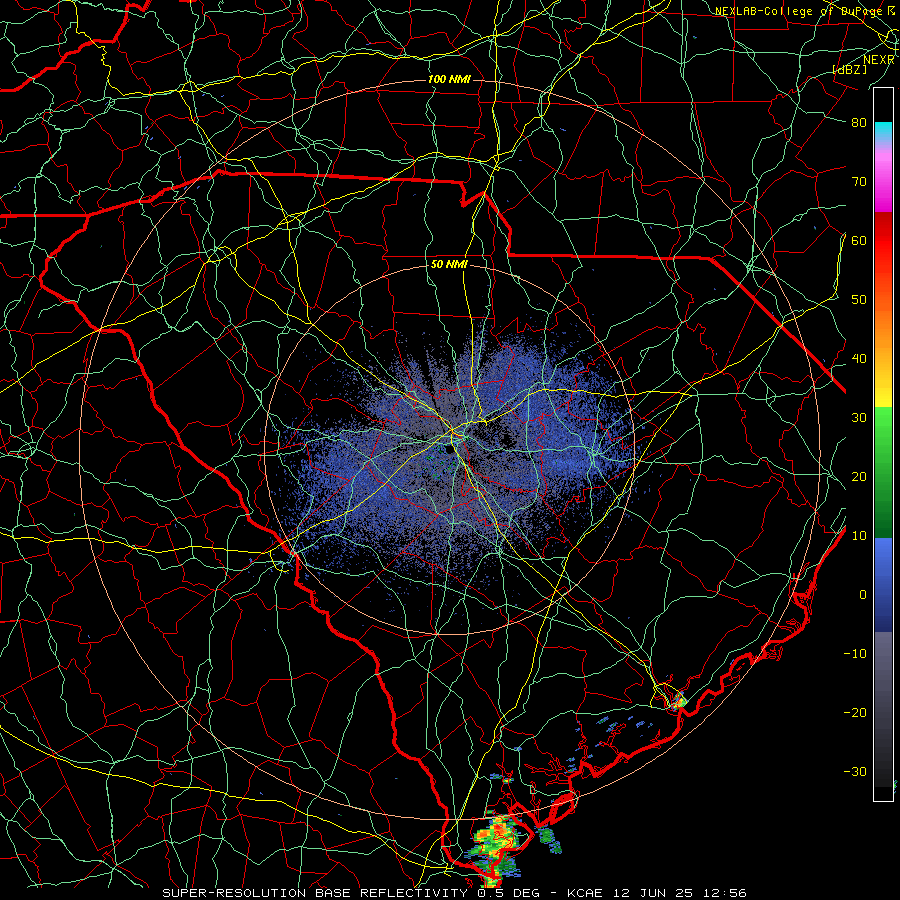Click the 50 NMI range ring label

tap(449, 265)
